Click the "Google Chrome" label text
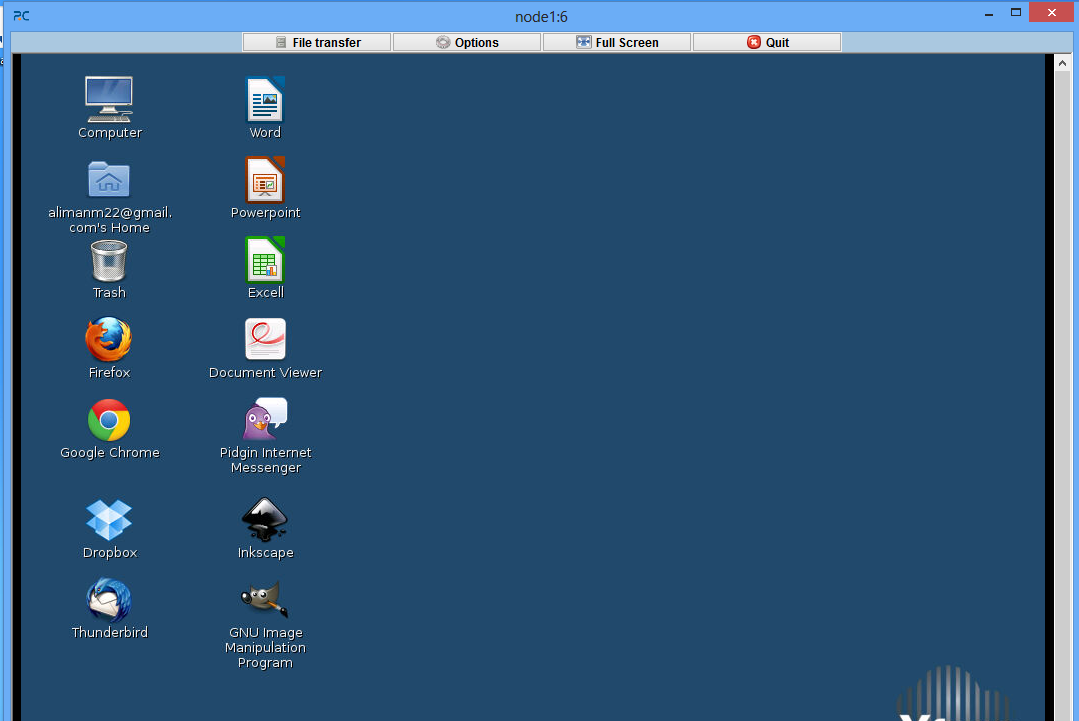The height and width of the screenshot is (721, 1079). [109, 453]
